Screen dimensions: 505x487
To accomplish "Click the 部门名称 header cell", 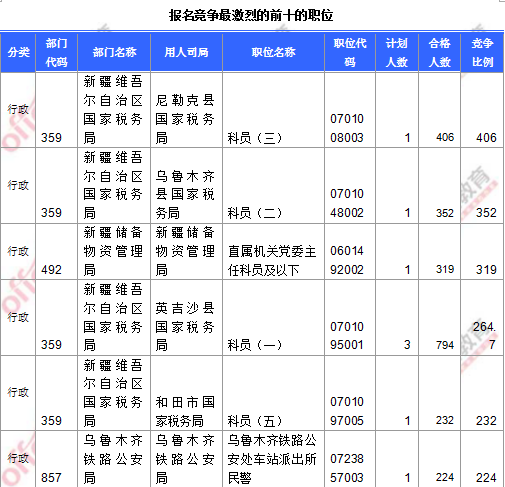I will [x=114, y=52].
